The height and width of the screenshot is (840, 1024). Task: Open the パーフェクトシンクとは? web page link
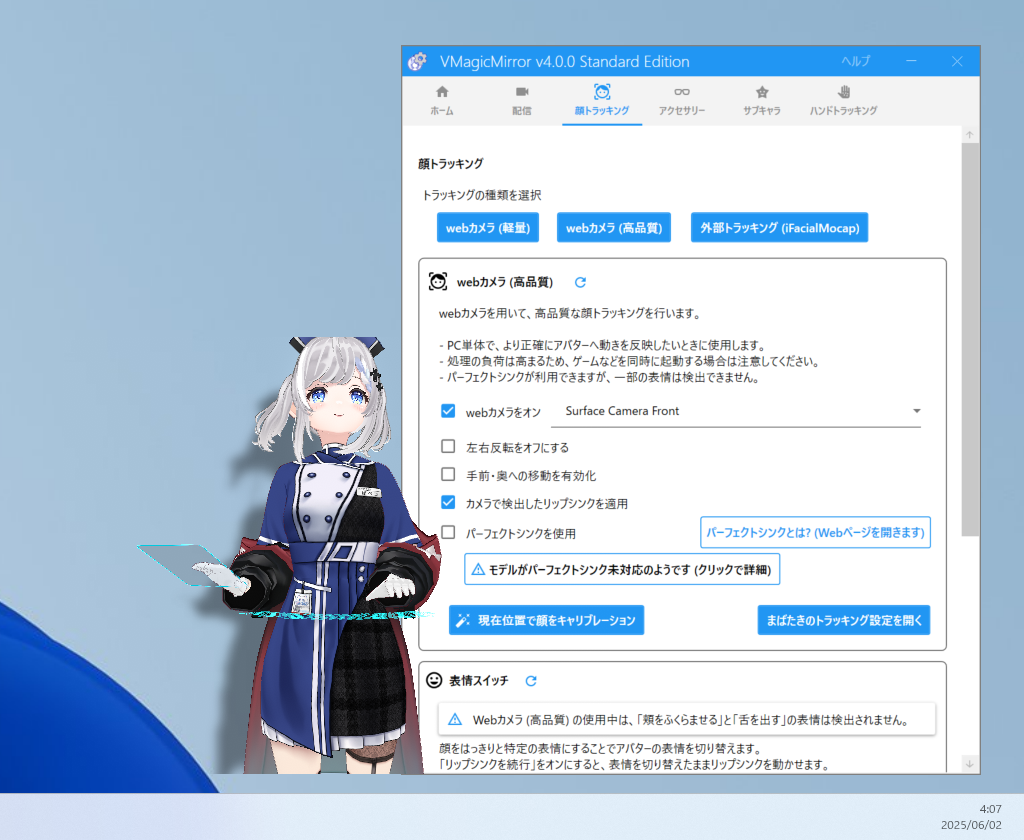(815, 532)
